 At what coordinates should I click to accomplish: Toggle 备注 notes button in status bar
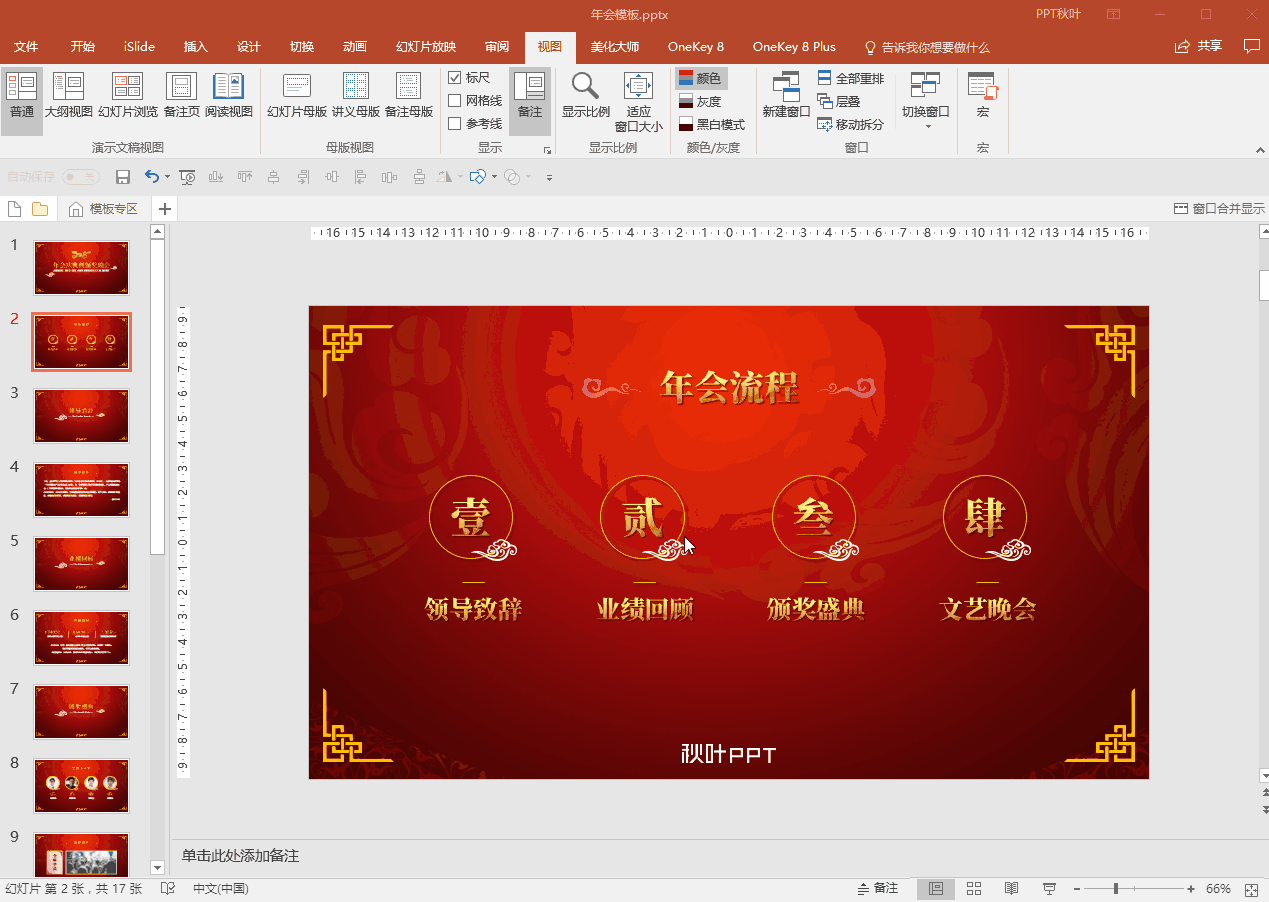(x=878, y=888)
